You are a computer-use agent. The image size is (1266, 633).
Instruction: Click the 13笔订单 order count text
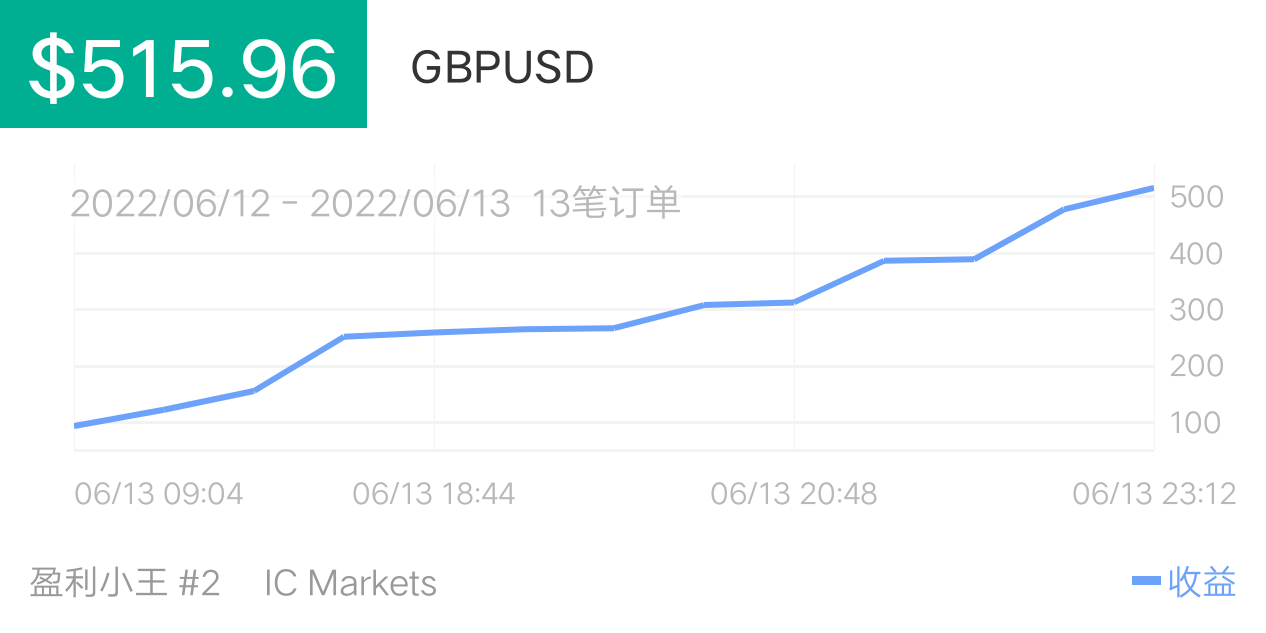pyautogui.click(x=607, y=203)
